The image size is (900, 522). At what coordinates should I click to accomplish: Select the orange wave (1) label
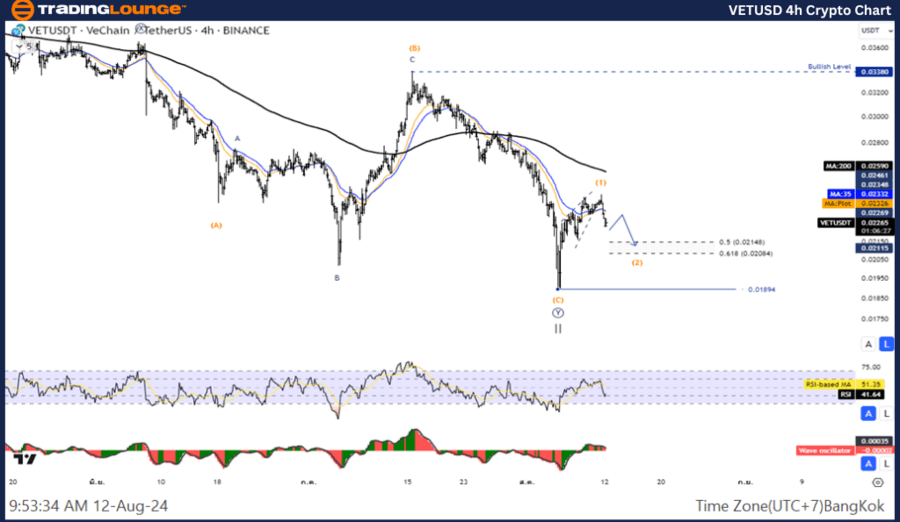coord(600,183)
